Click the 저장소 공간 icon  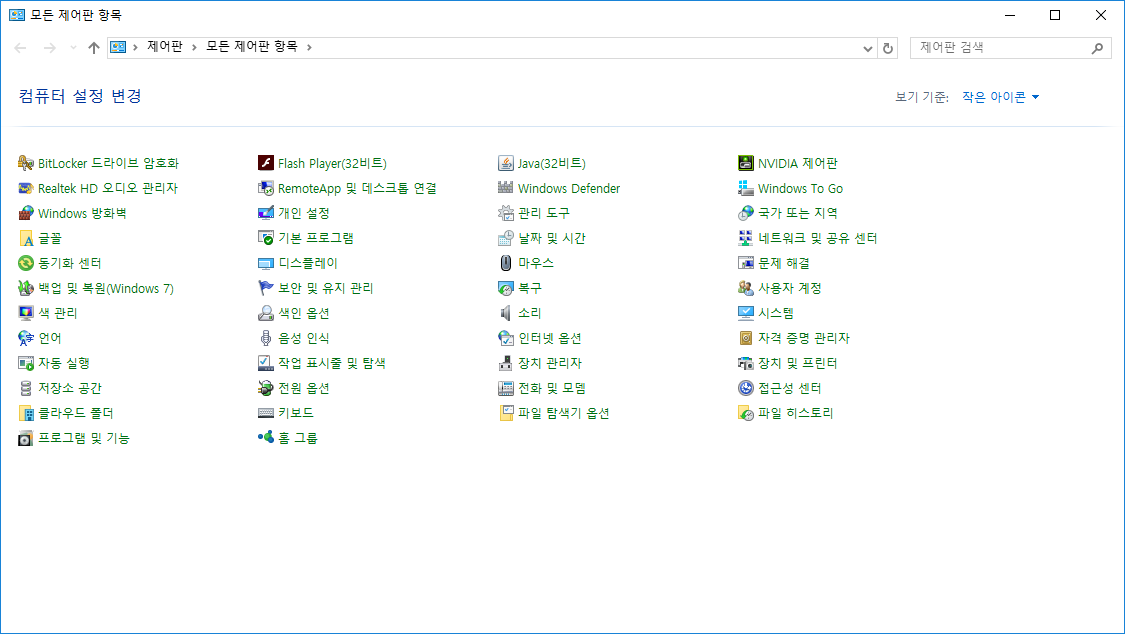pyautogui.click(x=26, y=388)
